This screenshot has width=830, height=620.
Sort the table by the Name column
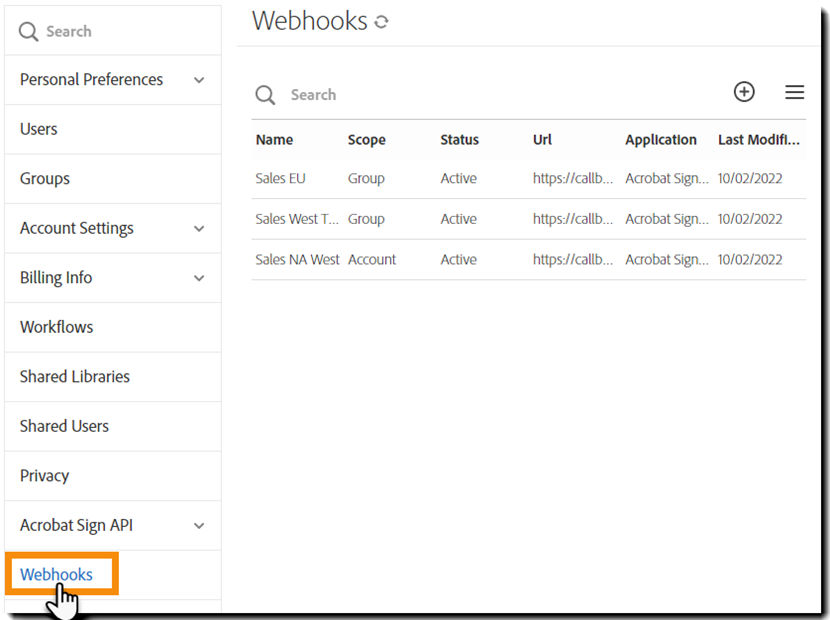pos(274,140)
